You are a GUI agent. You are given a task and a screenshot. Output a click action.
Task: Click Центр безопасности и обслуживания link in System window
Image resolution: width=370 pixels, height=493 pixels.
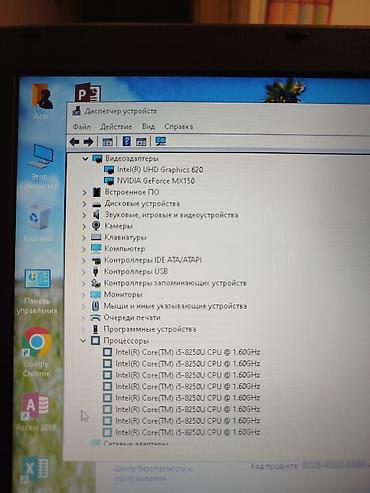pyautogui.click(x=153, y=473)
